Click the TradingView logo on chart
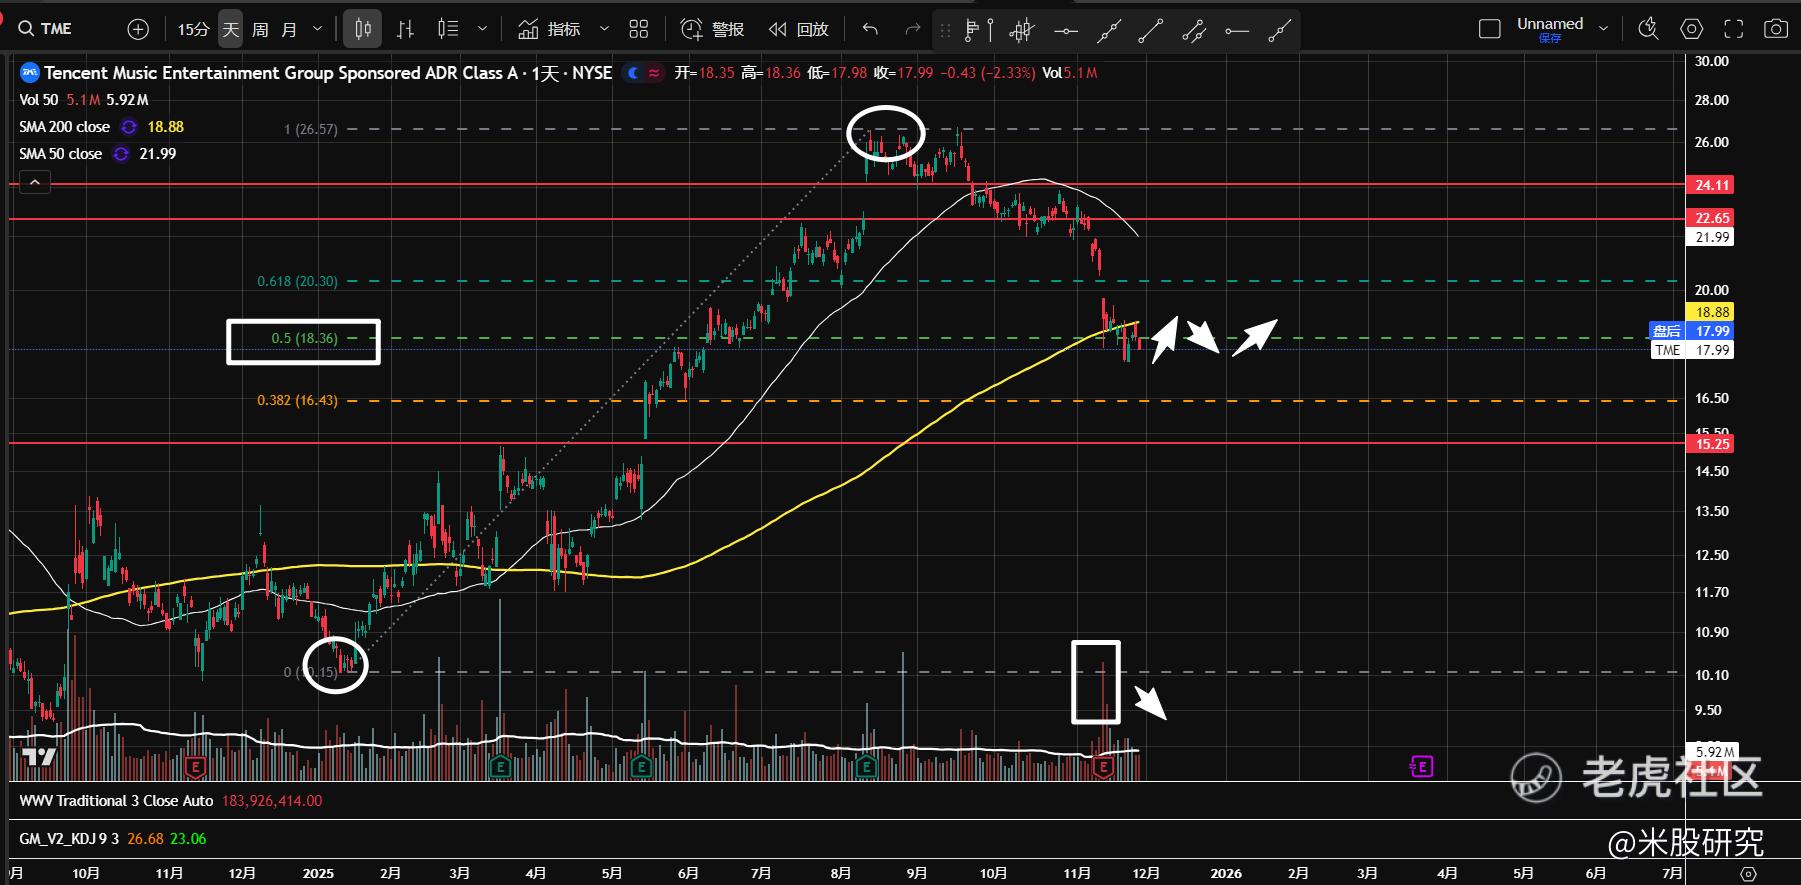The width and height of the screenshot is (1801, 885). 40,757
